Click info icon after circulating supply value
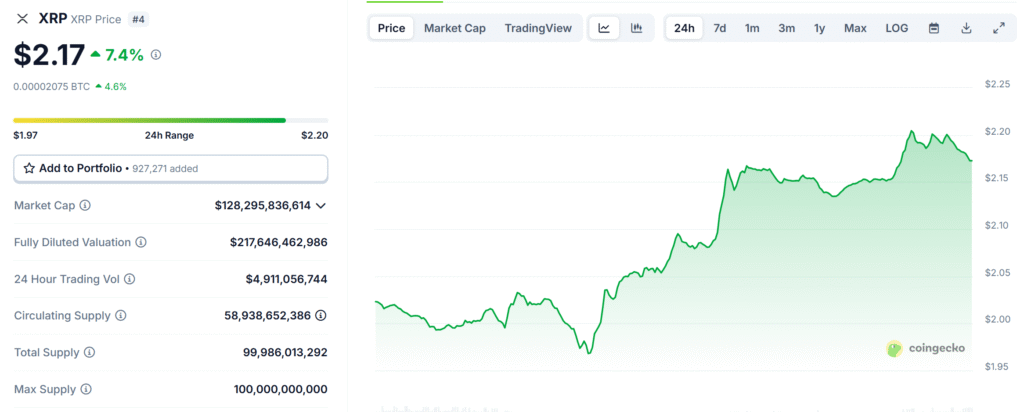Viewport: 1024px width, 412px height. coord(320,315)
